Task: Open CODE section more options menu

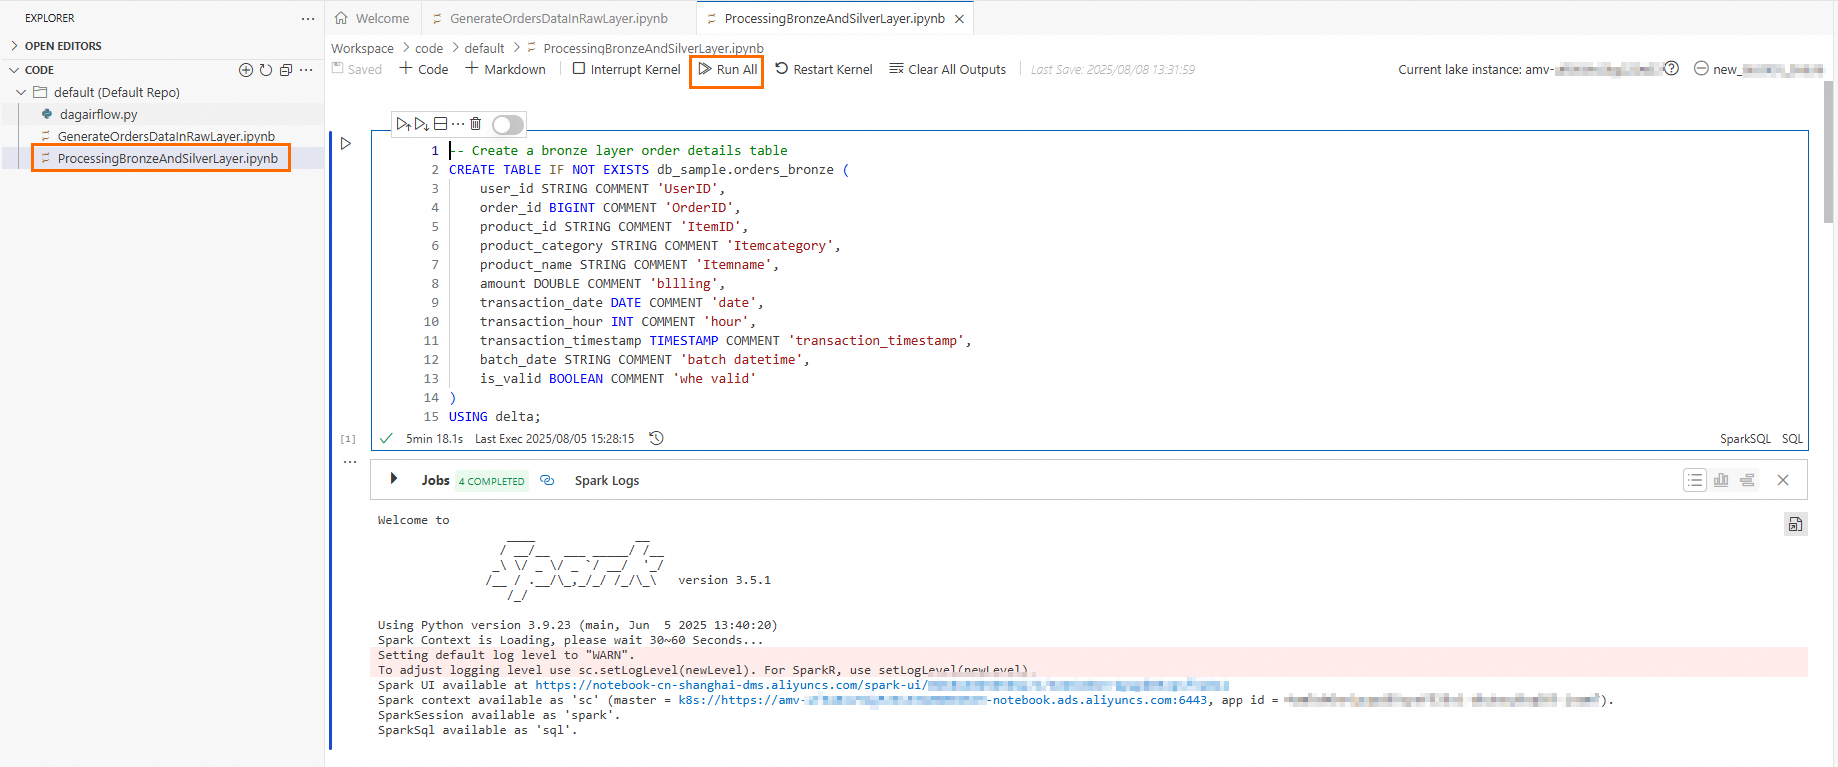Action: tap(306, 70)
